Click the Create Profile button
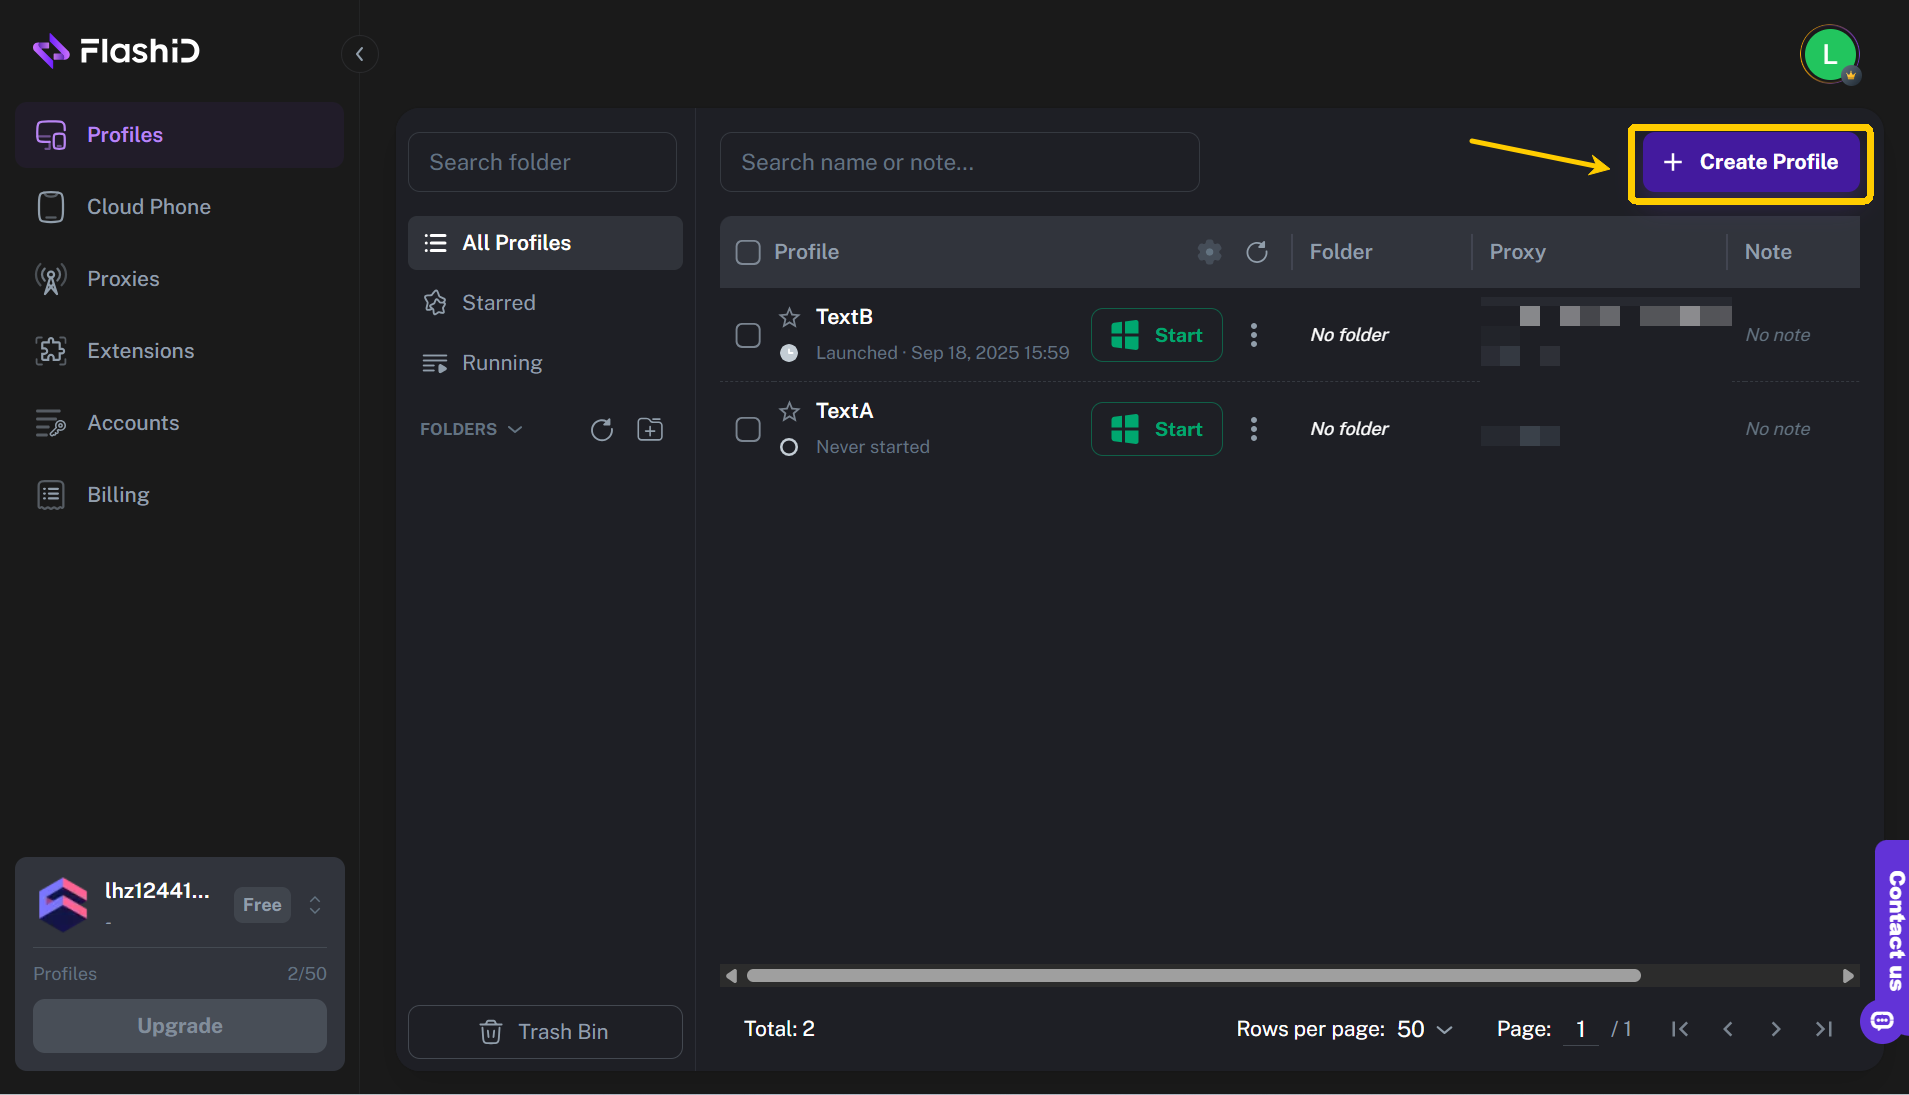 point(1750,162)
